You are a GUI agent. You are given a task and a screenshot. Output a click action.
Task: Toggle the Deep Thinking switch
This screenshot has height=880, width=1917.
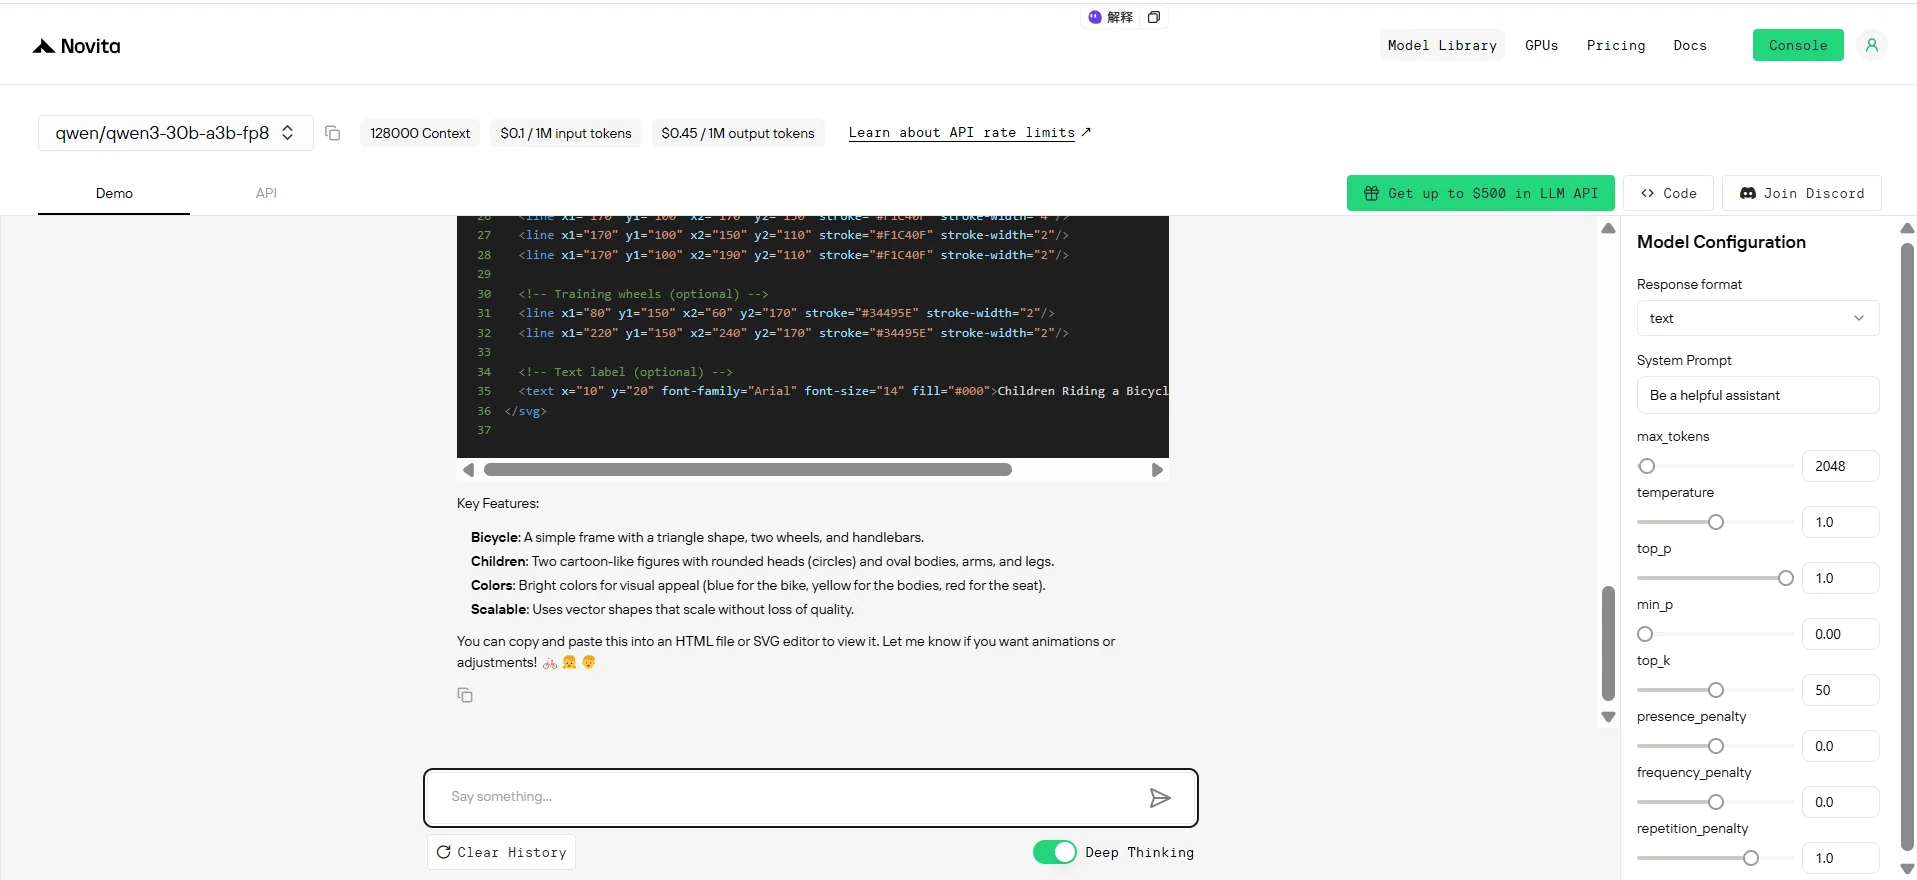(1054, 852)
